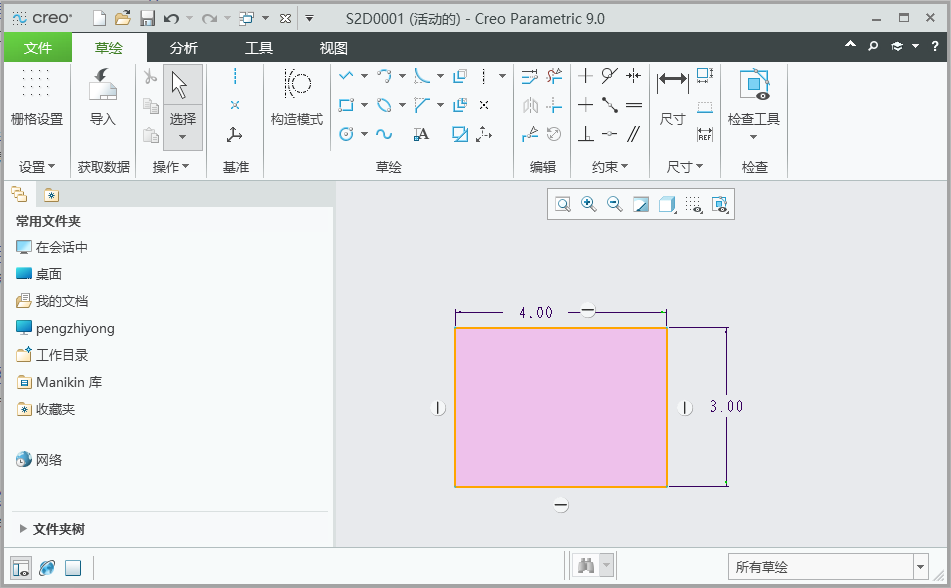
Task: Apply the midpoint constraint
Action: click(610, 105)
